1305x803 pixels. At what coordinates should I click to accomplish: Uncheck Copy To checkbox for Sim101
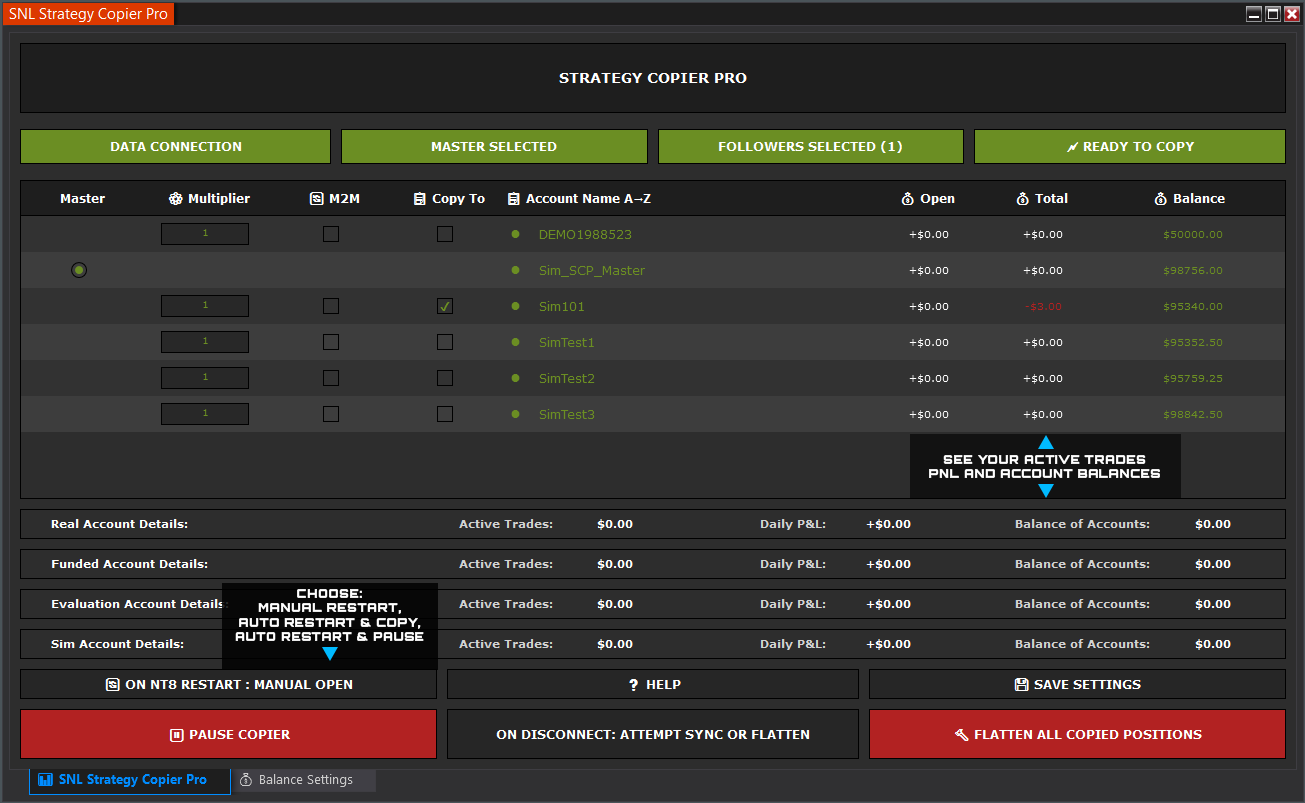pyautogui.click(x=445, y=306)
